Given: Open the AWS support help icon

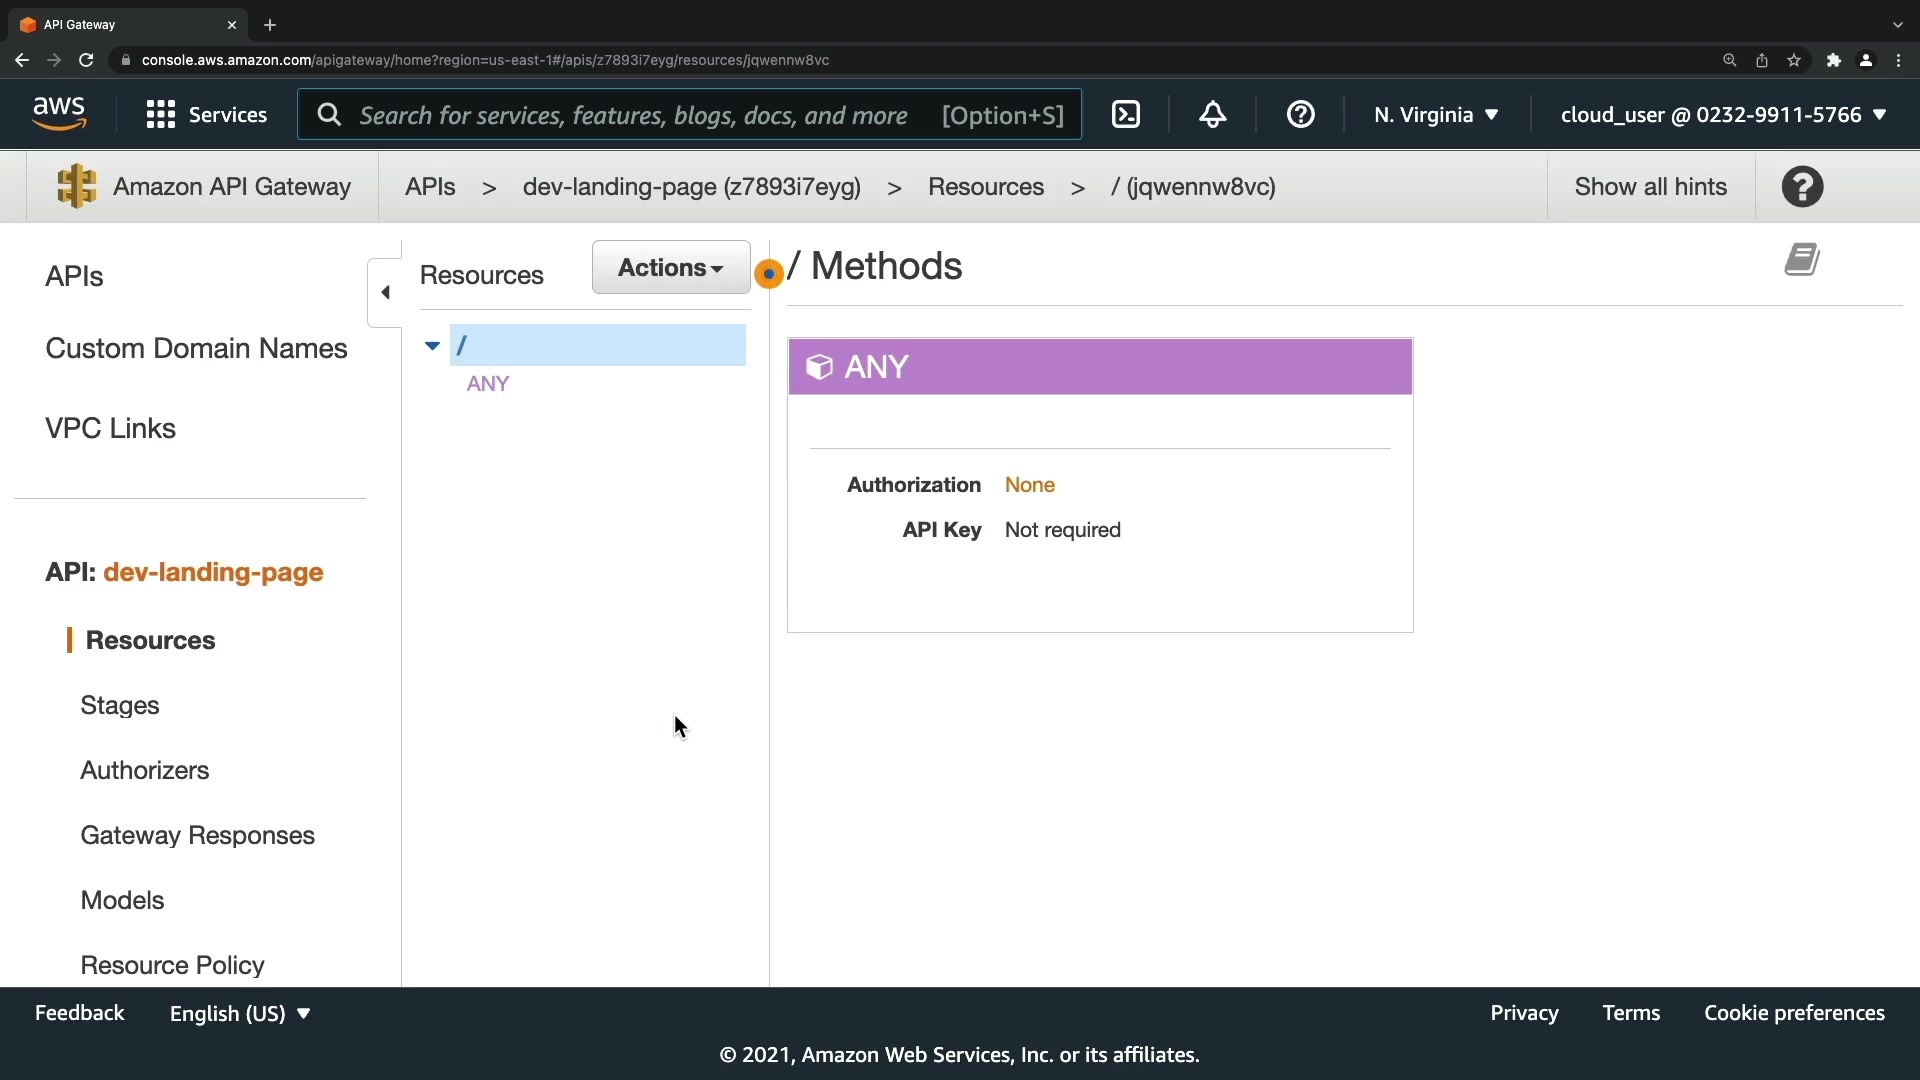Looking at the screenshot, I should (x=1300, y=115).
